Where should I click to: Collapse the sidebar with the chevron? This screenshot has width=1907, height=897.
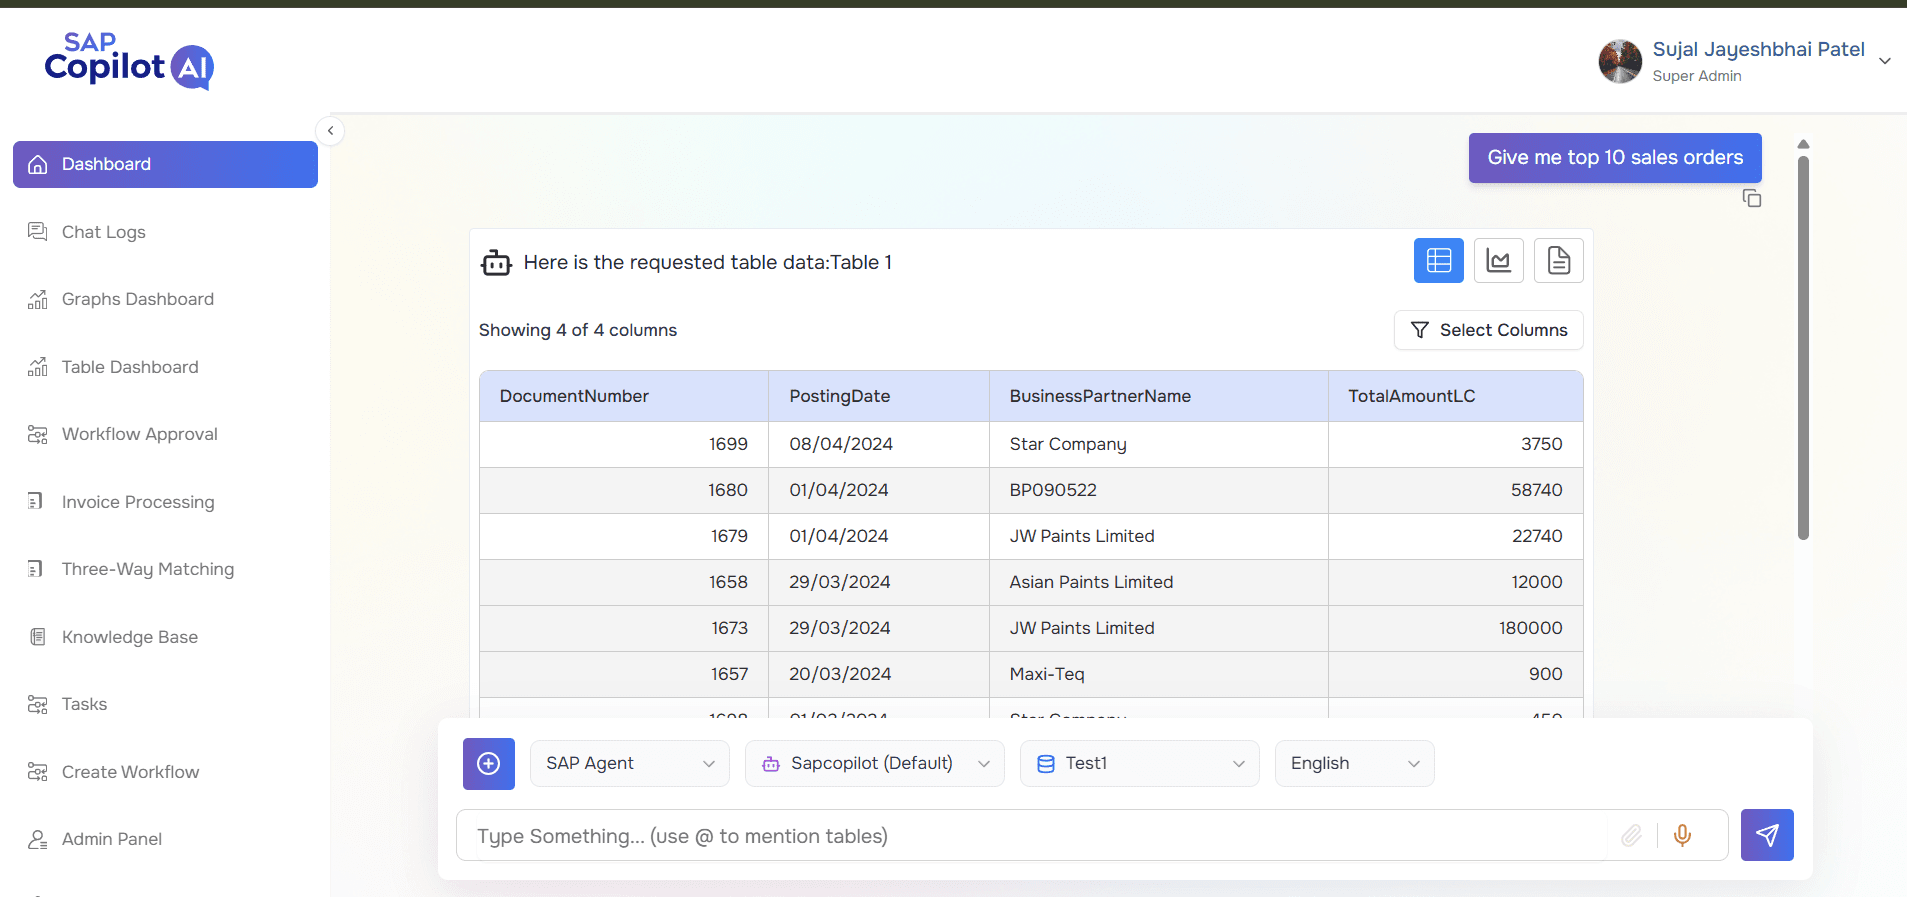pos(330,131)
